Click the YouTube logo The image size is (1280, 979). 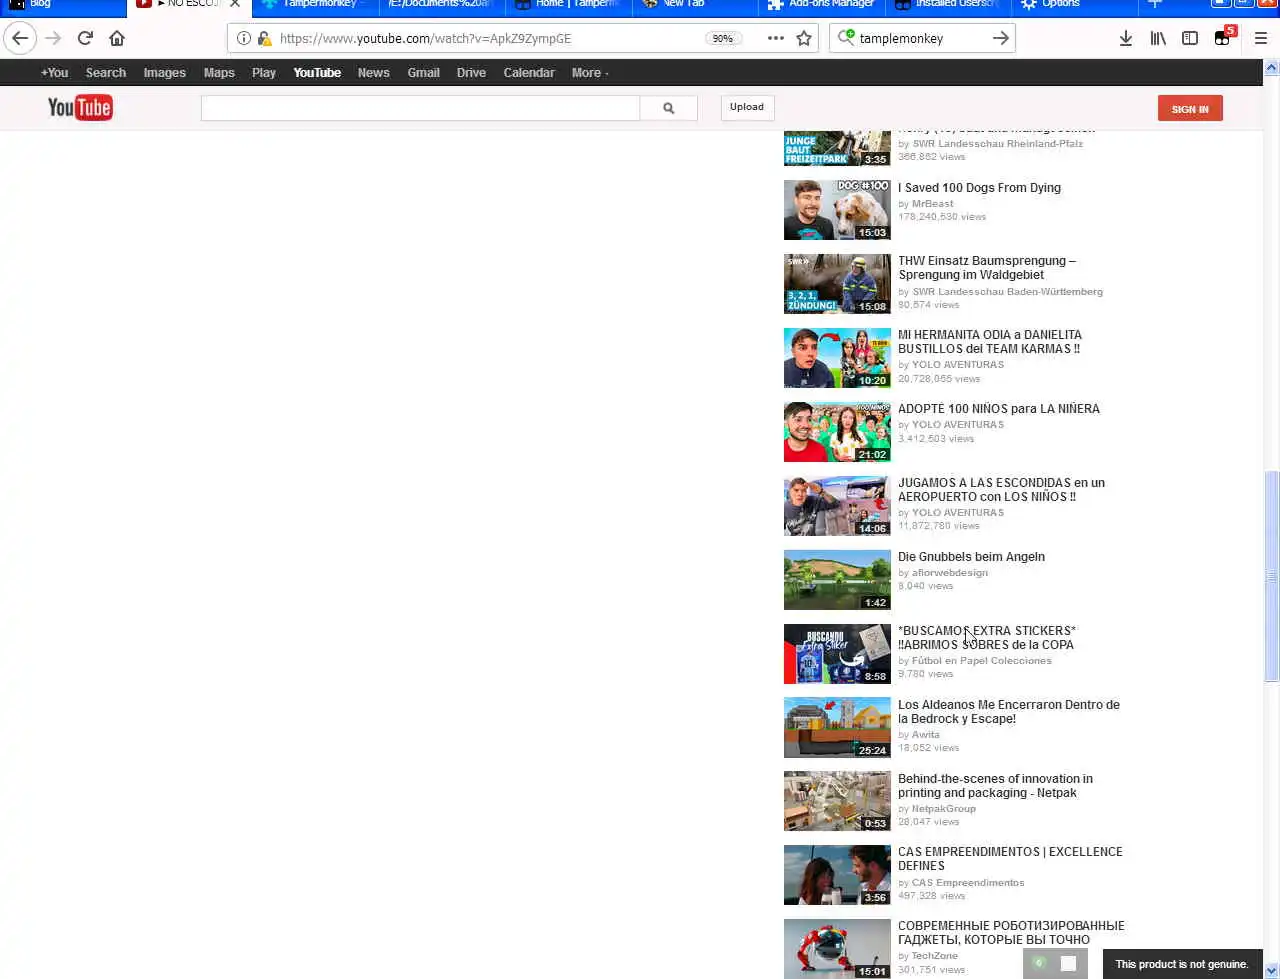pyautogui.click(x=80, y=108)
